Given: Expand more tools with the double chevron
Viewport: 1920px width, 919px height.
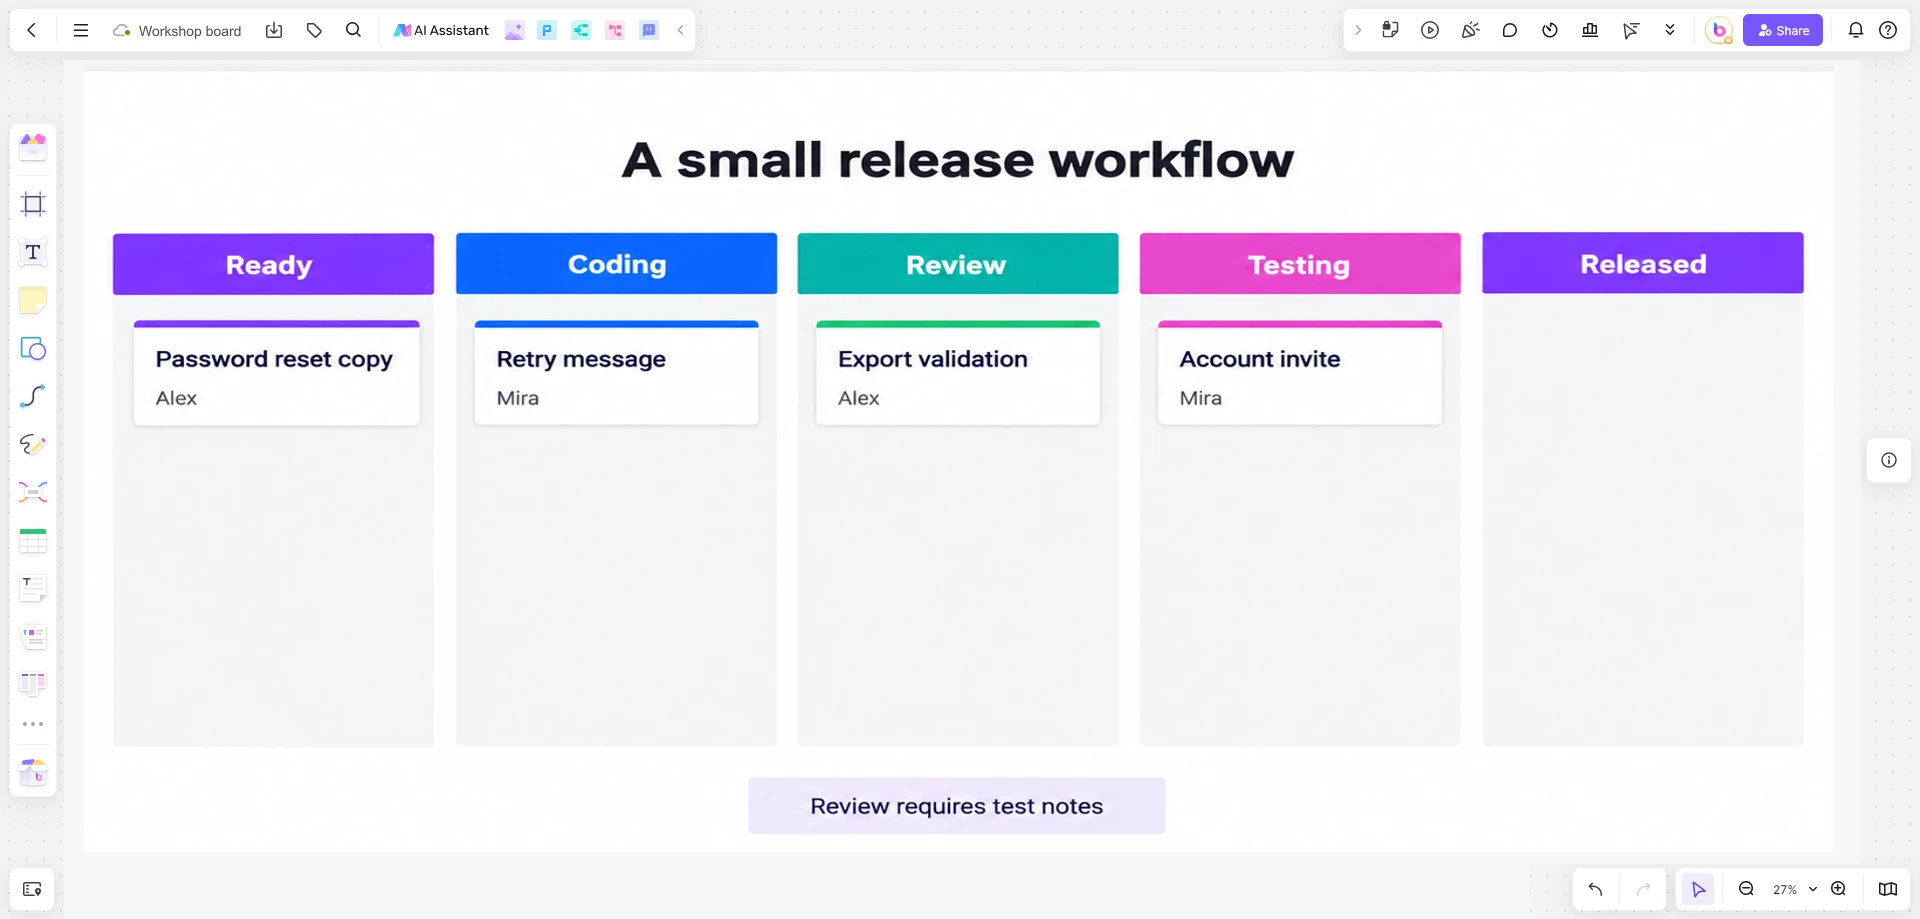Looking at the screenshot, I should (1670, 30).
